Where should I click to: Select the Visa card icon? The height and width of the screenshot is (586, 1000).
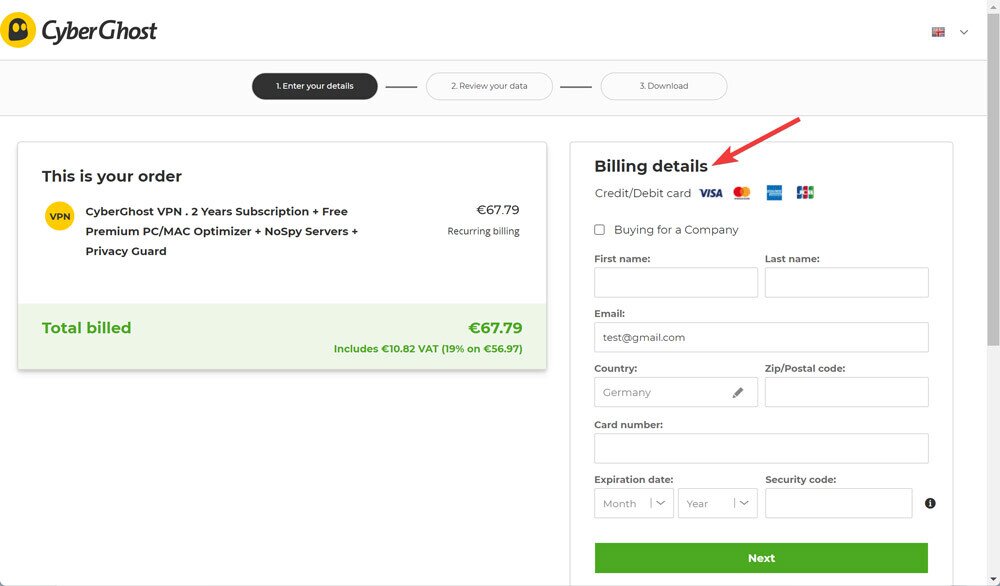click(711, 193)
